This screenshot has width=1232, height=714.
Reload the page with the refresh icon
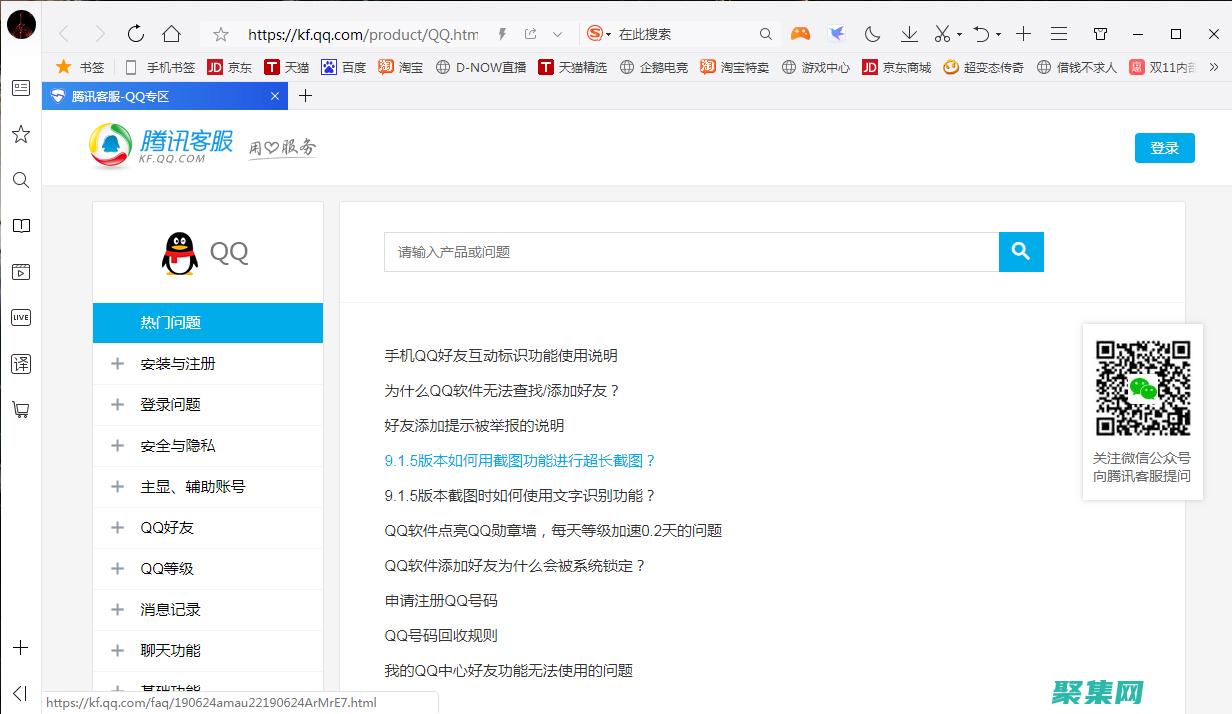pyautogui.click(x=136, y=34)
